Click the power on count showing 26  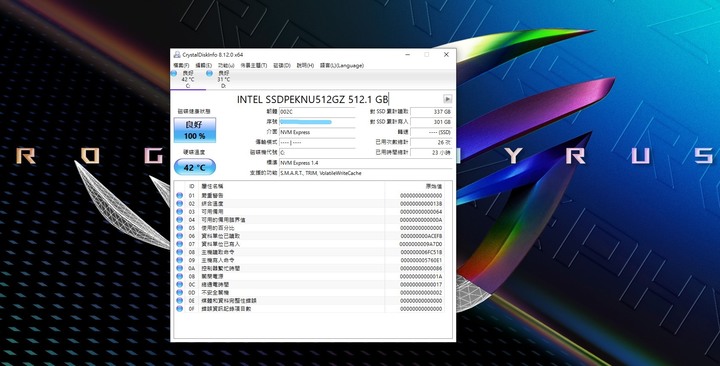point(431,142)
